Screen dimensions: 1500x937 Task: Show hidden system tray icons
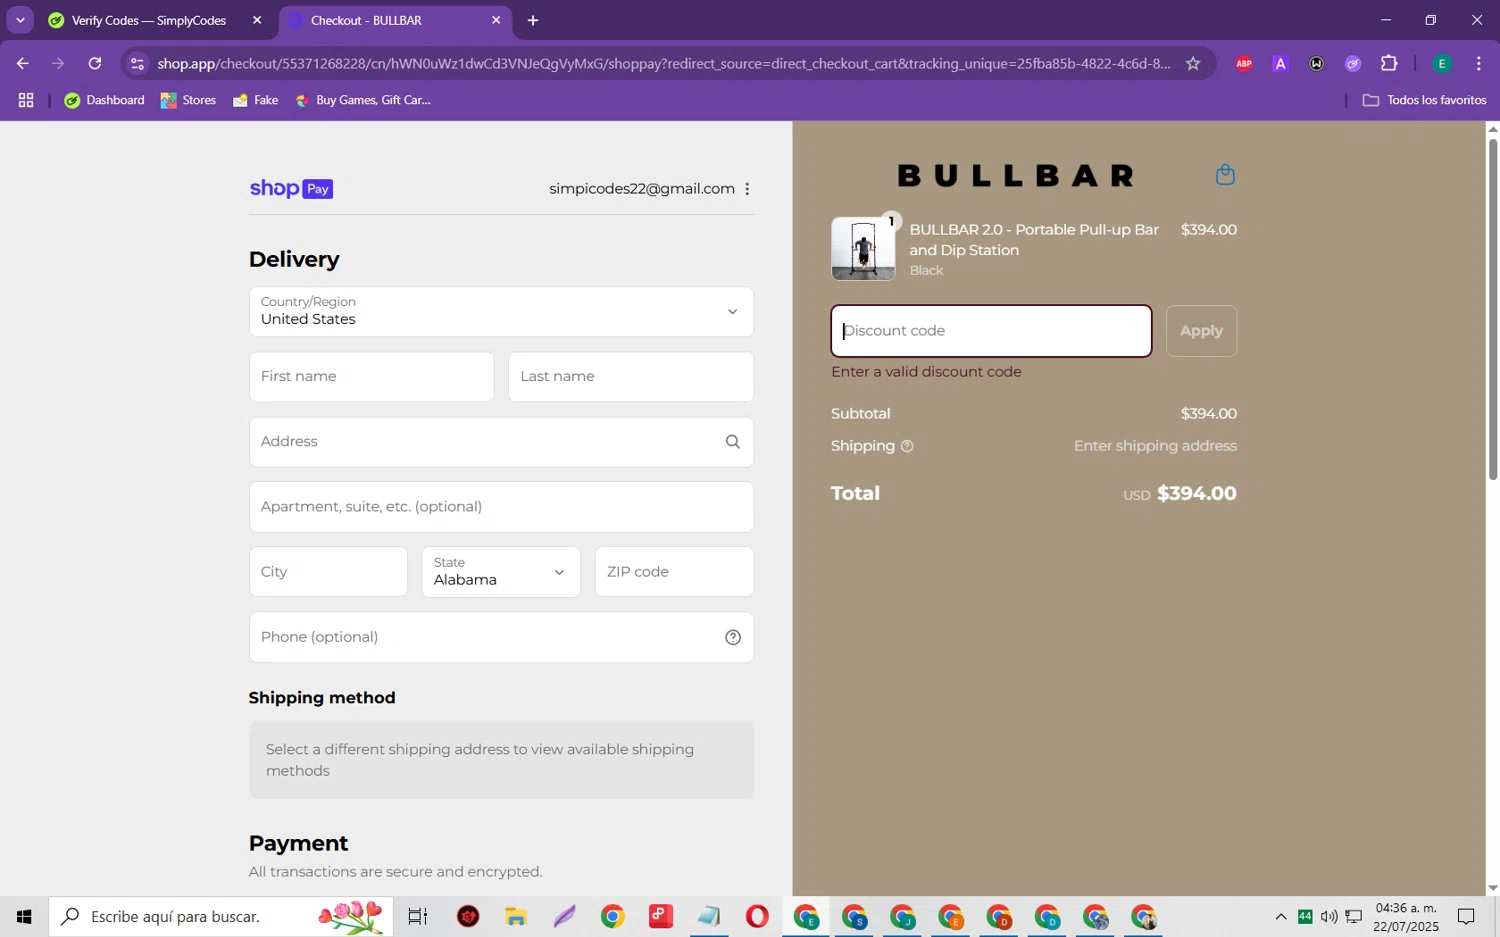point(1280,917)
